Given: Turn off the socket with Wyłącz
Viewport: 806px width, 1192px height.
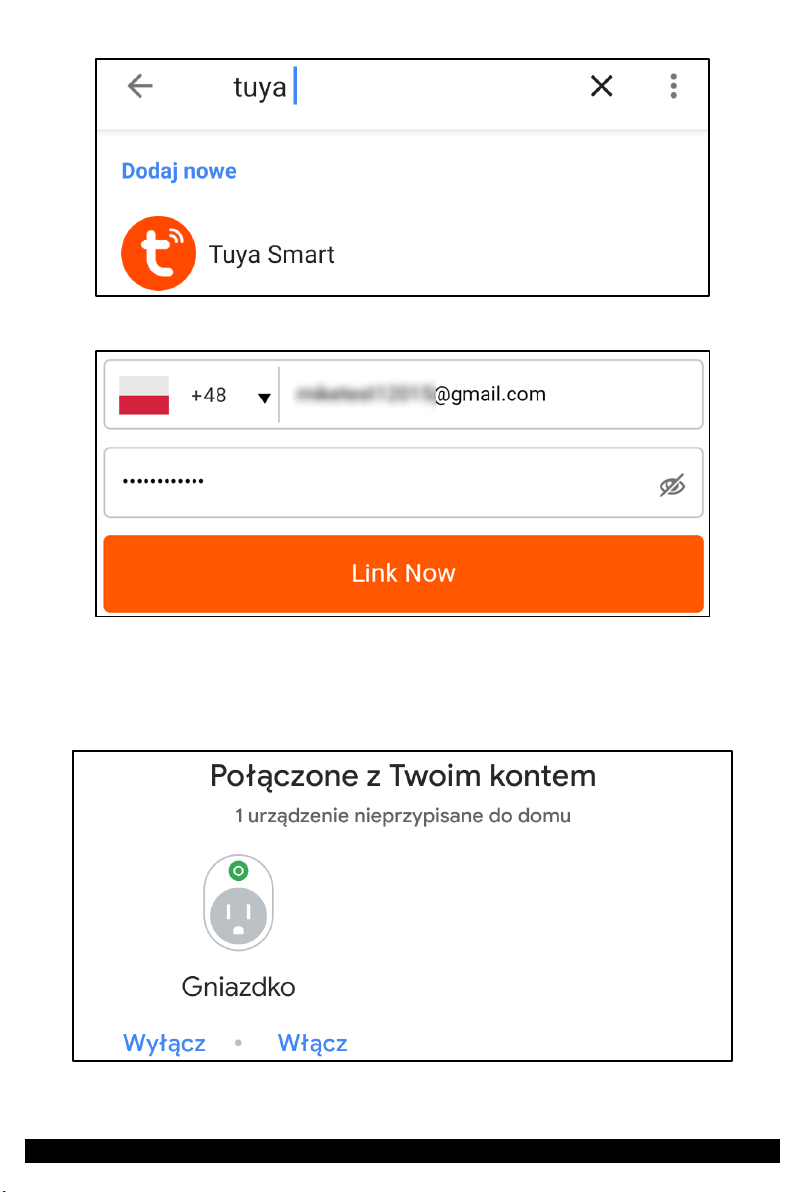Looking at the screenshot, I should point(164,1042).
